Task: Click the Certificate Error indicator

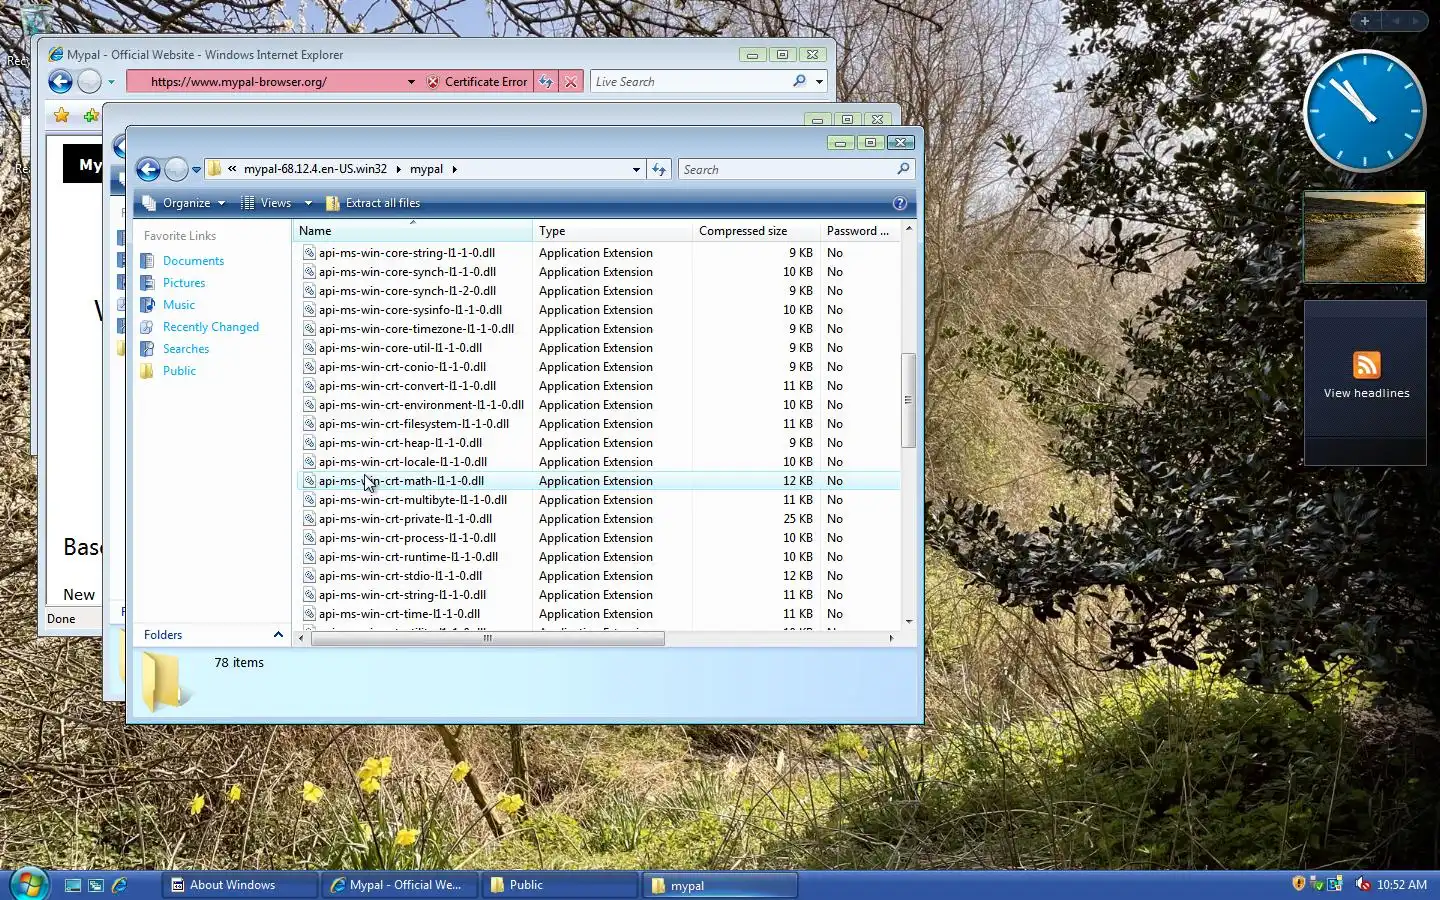Action: tap(477, 82)
